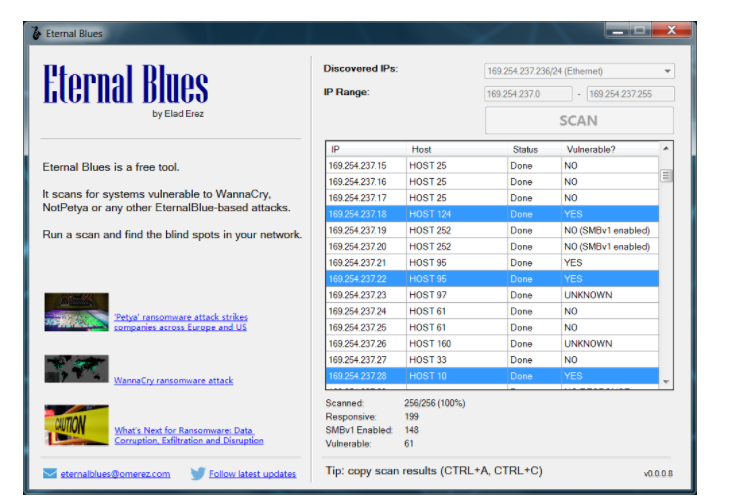Click the Vulnerable count 61
Viewport: 732px width, 500px height.
pyautogui.click(x=408, y=444)
